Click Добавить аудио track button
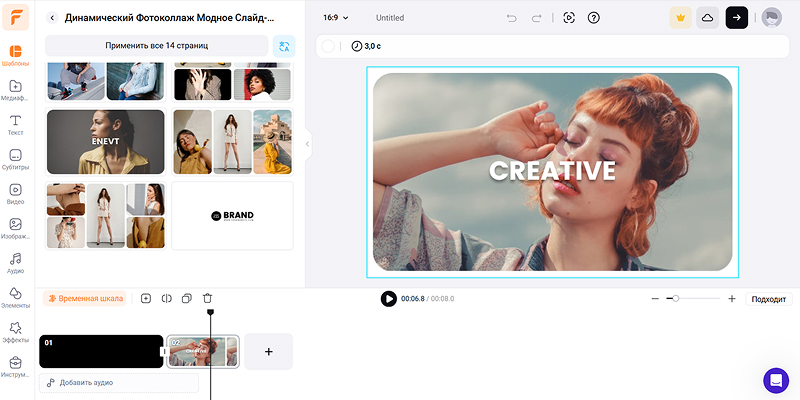 (x=119, y=383)
